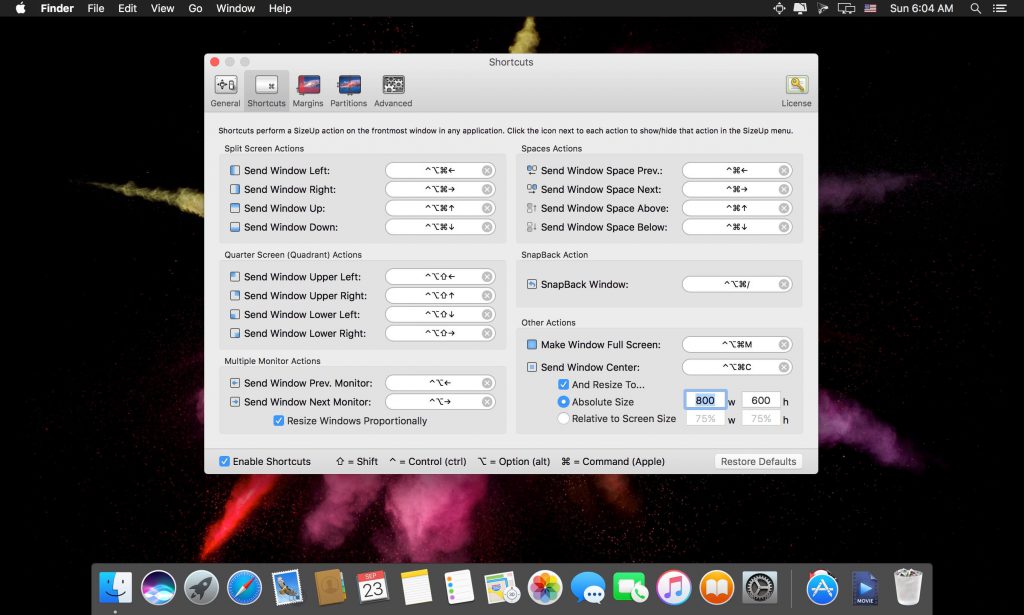The width and height of the screenshot is (1024, 615).
Task: Switch to the Partitions tab
Action: coord(349,91)
